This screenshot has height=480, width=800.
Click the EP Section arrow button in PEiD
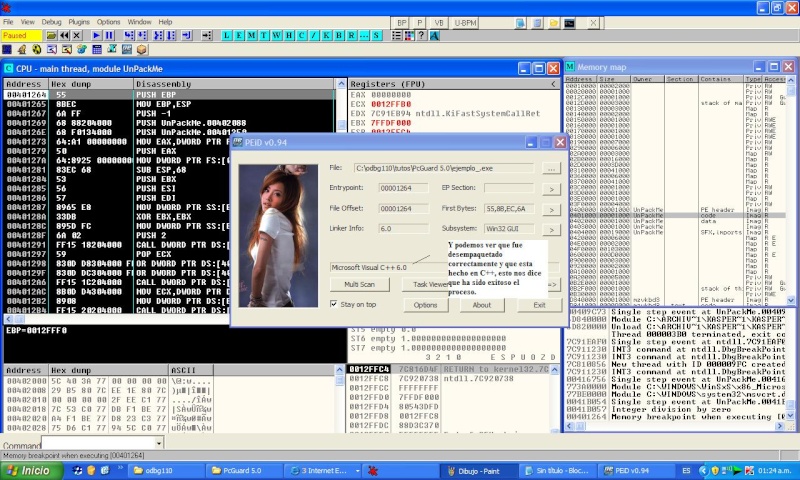tap(551, 189)
